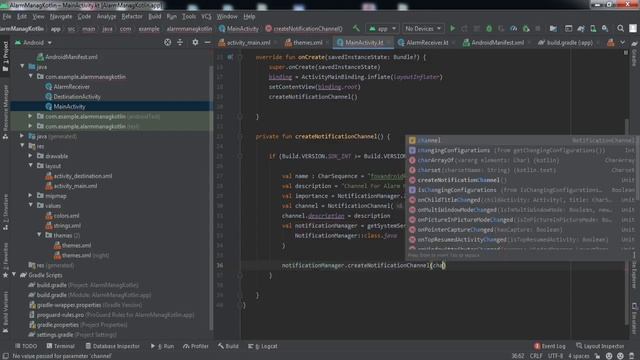Open the app run configuration dropdown

382,29
